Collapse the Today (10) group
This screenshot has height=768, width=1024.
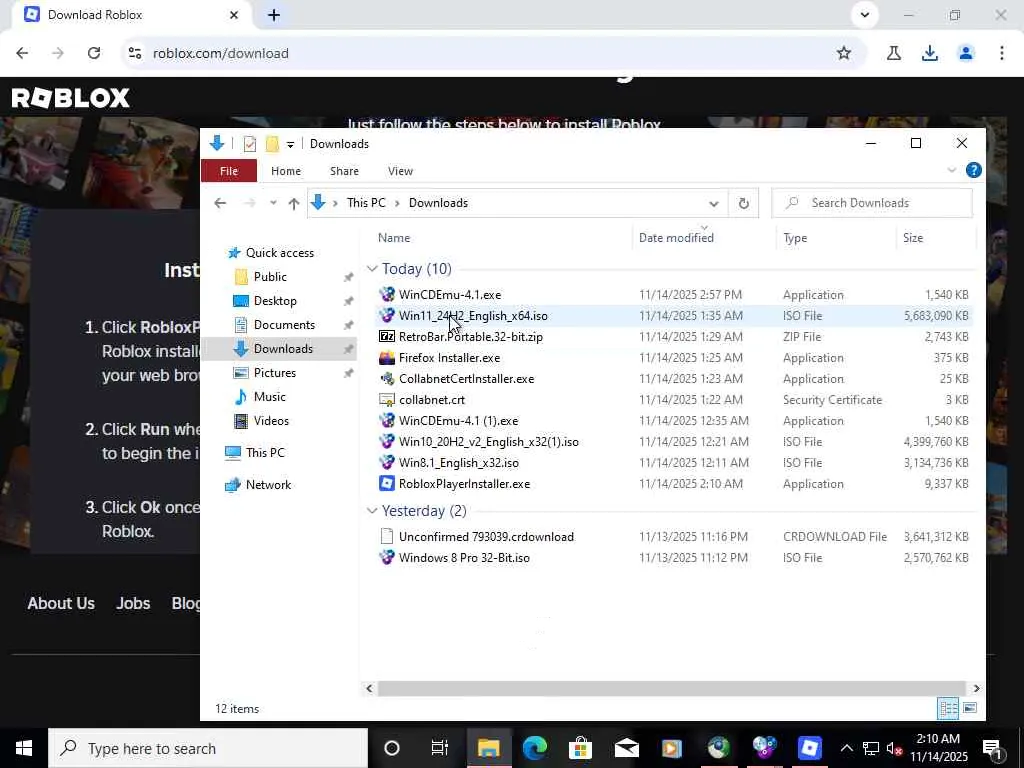[372, 268]
